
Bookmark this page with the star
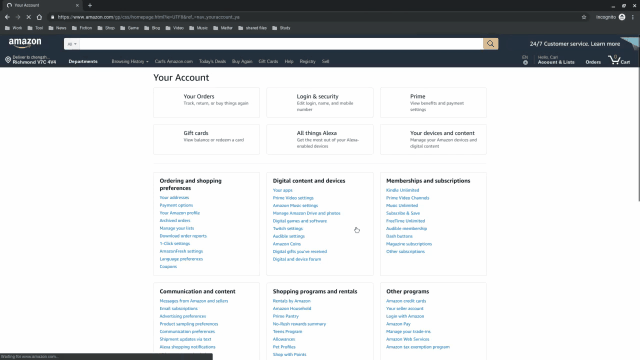point(584,17)
